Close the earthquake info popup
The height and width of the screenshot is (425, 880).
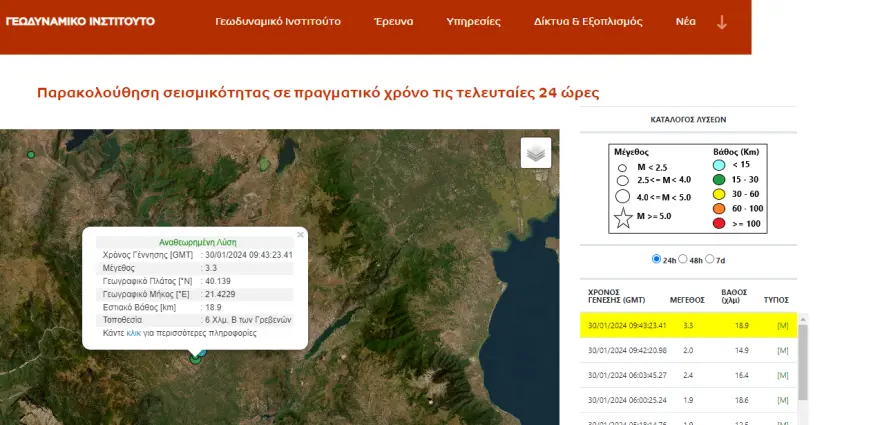300,235
